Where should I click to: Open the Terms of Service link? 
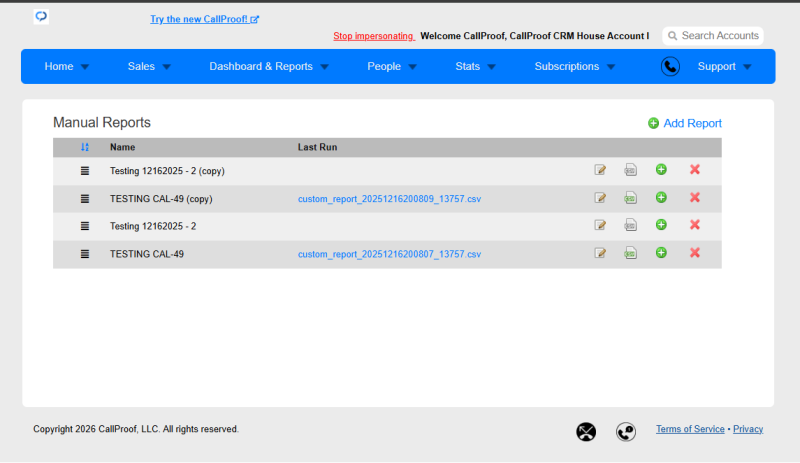click(690, 429)
